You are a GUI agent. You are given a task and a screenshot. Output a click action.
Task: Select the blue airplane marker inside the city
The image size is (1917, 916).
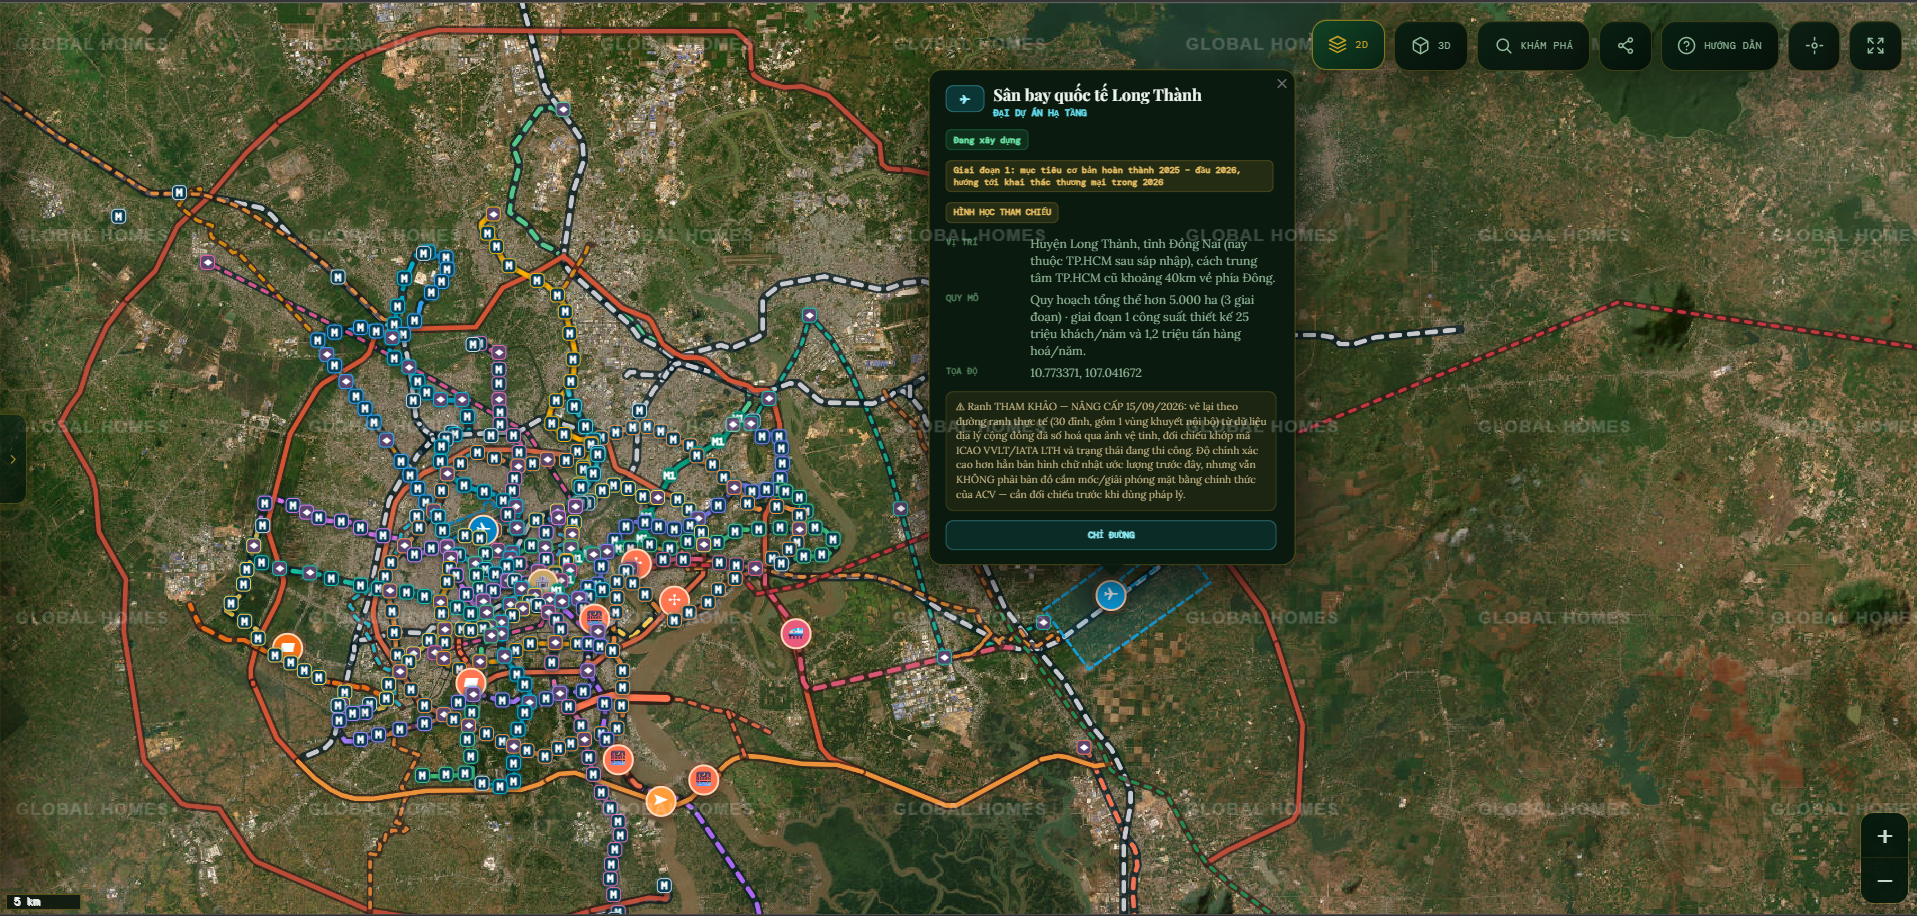483,529
